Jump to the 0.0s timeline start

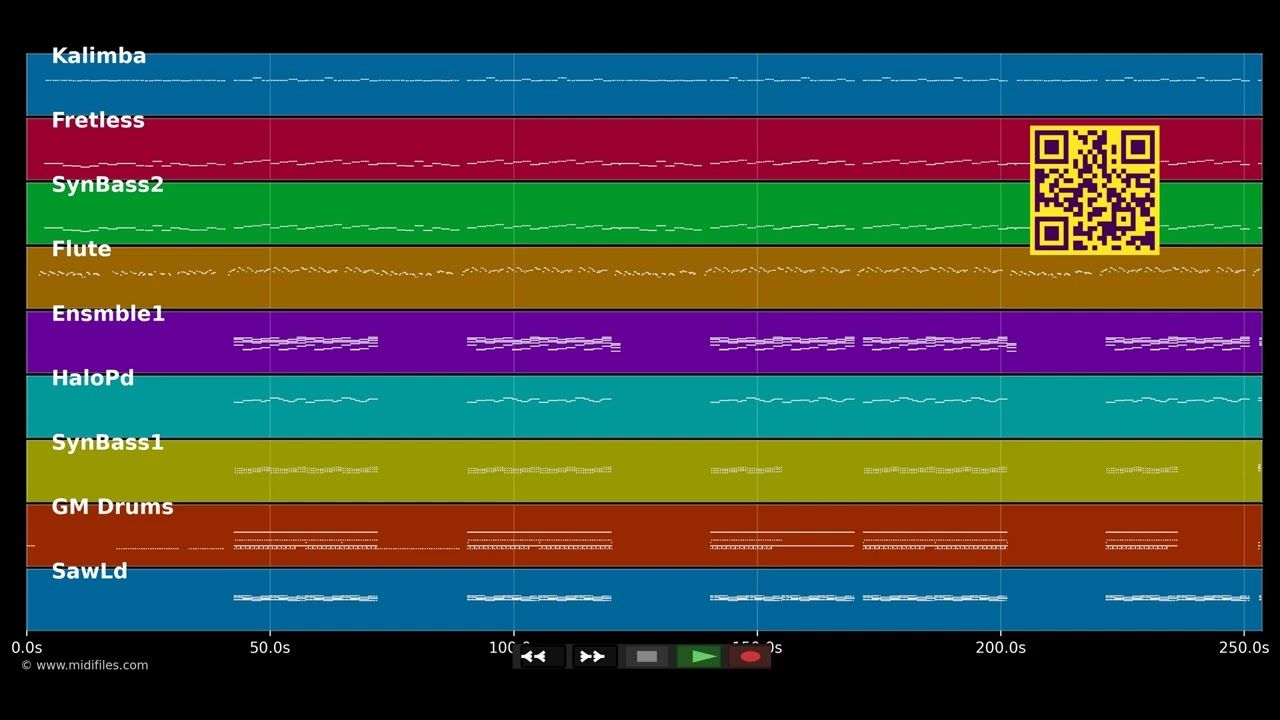tap(27, 648)
